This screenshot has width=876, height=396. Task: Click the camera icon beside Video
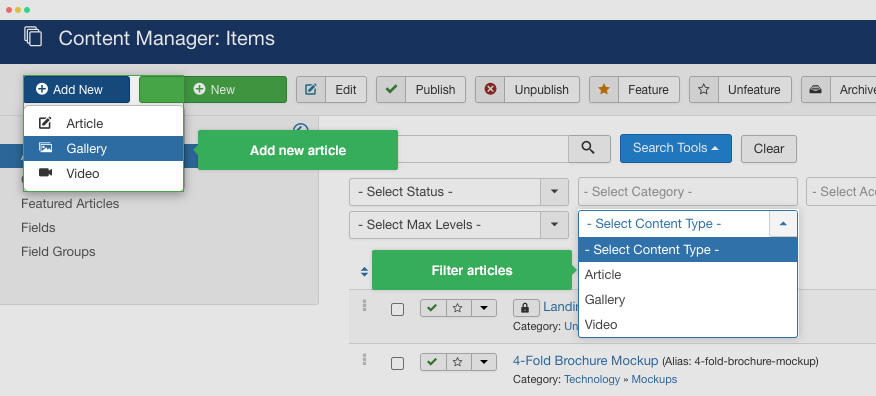[45, 173]
